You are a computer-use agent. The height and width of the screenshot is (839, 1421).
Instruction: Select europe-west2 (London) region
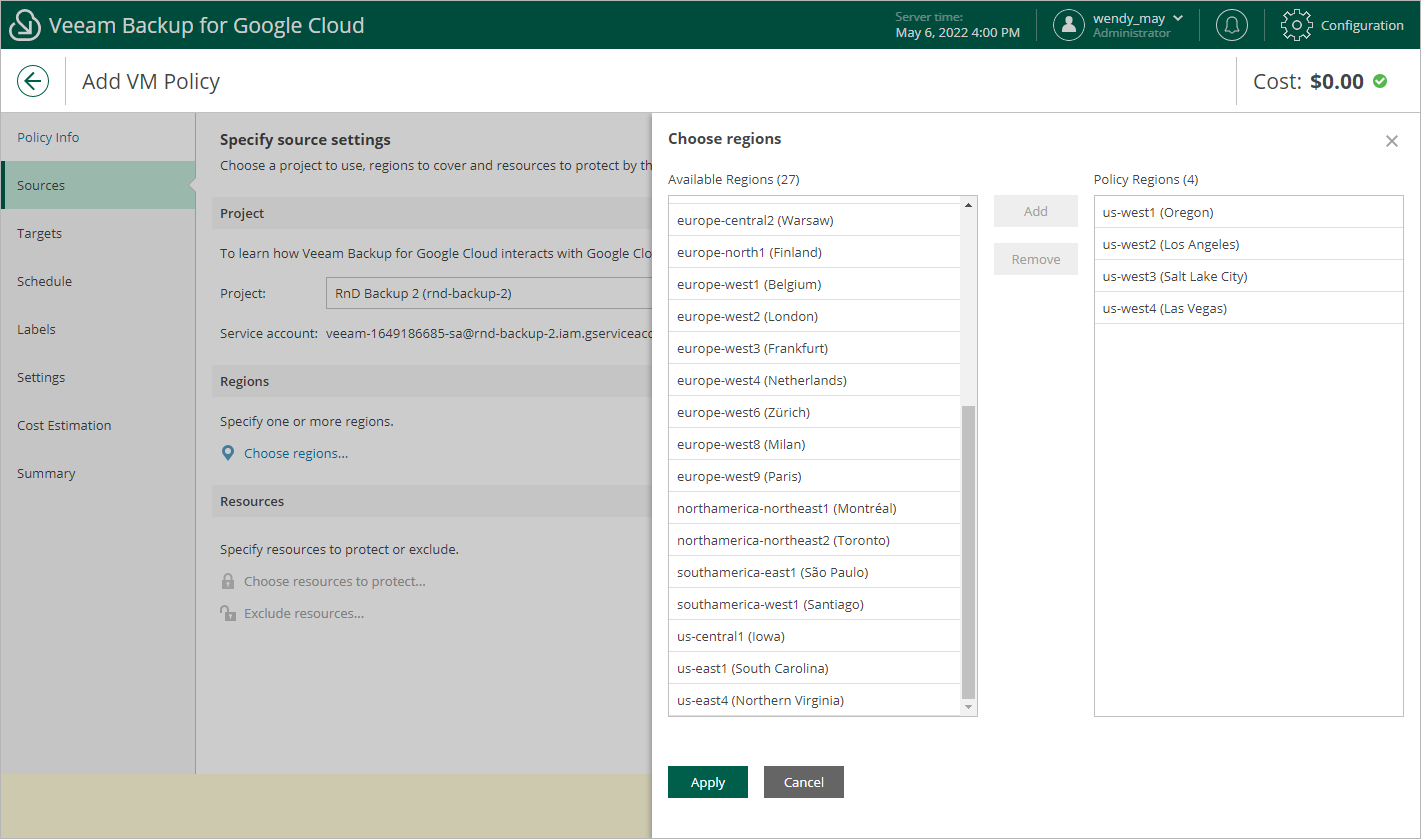click(x=814, y=316)
